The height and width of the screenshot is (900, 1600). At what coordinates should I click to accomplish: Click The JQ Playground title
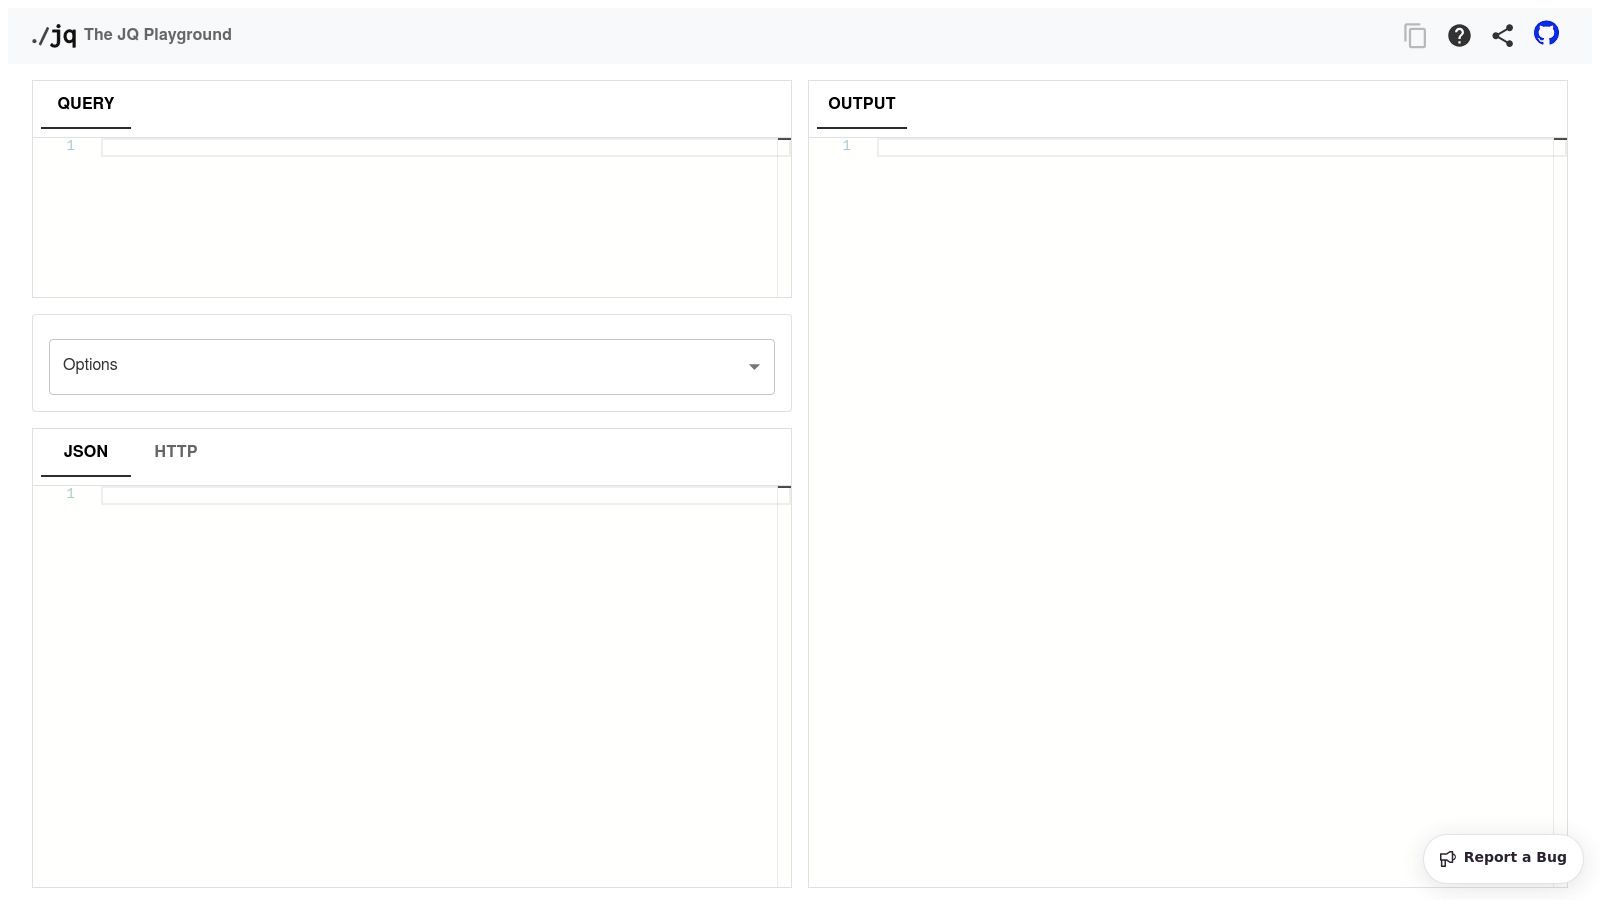[158, 35]
